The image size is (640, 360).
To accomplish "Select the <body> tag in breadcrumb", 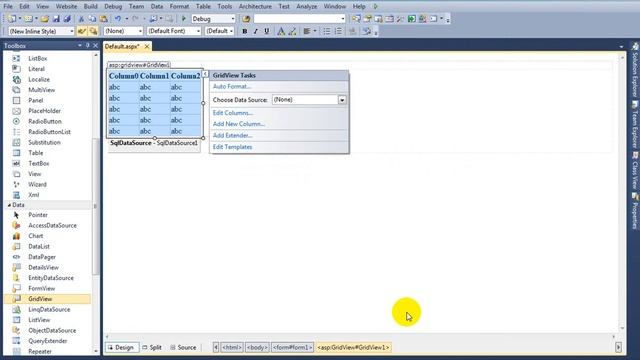I will (257, 347).
